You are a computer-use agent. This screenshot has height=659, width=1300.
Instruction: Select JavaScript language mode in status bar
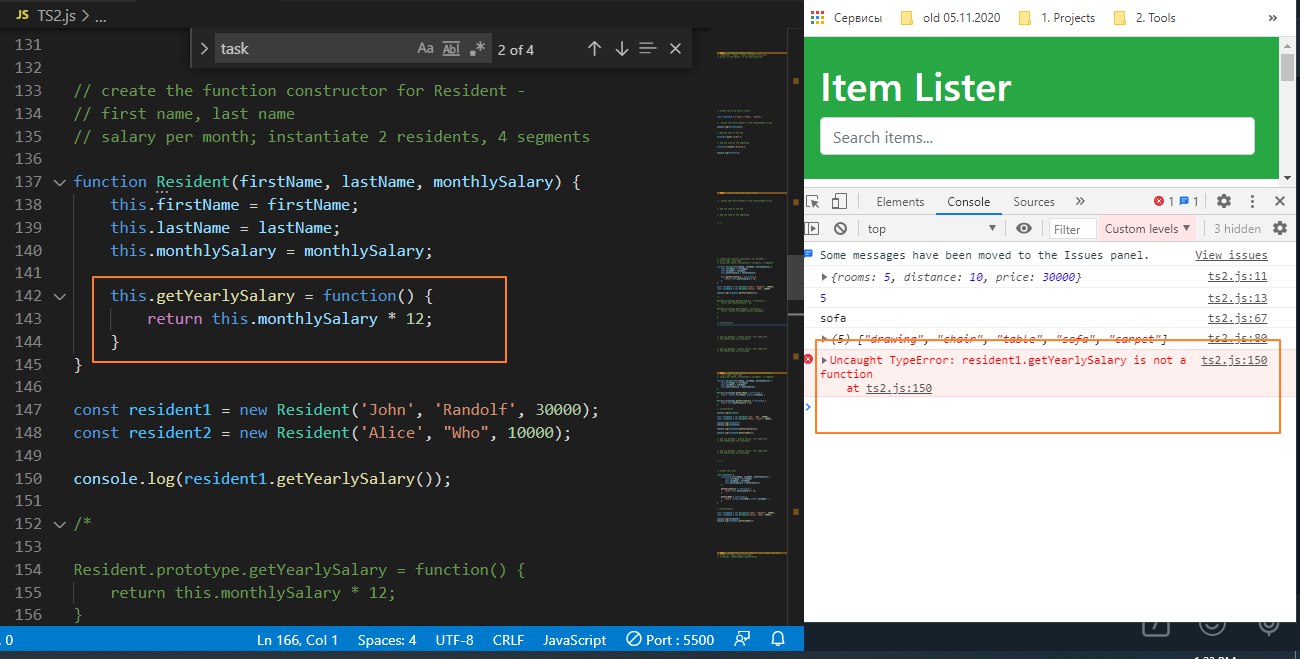(575, 640)
